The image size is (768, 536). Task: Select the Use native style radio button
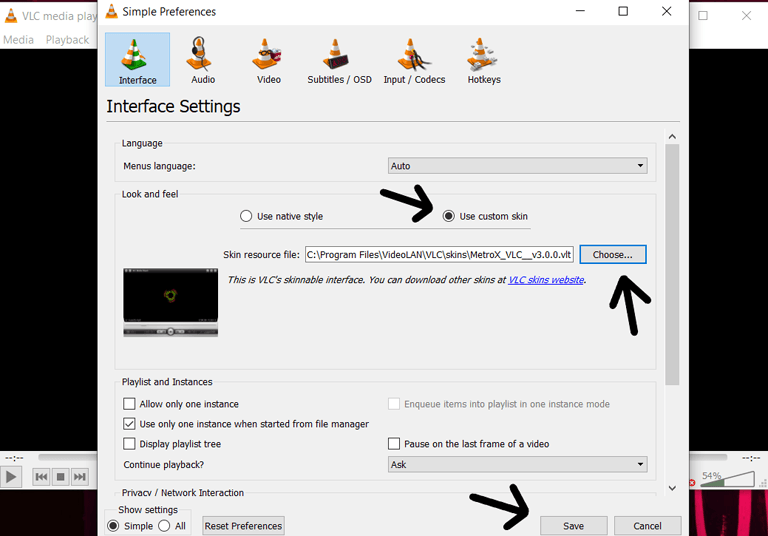tap(246, 216)
